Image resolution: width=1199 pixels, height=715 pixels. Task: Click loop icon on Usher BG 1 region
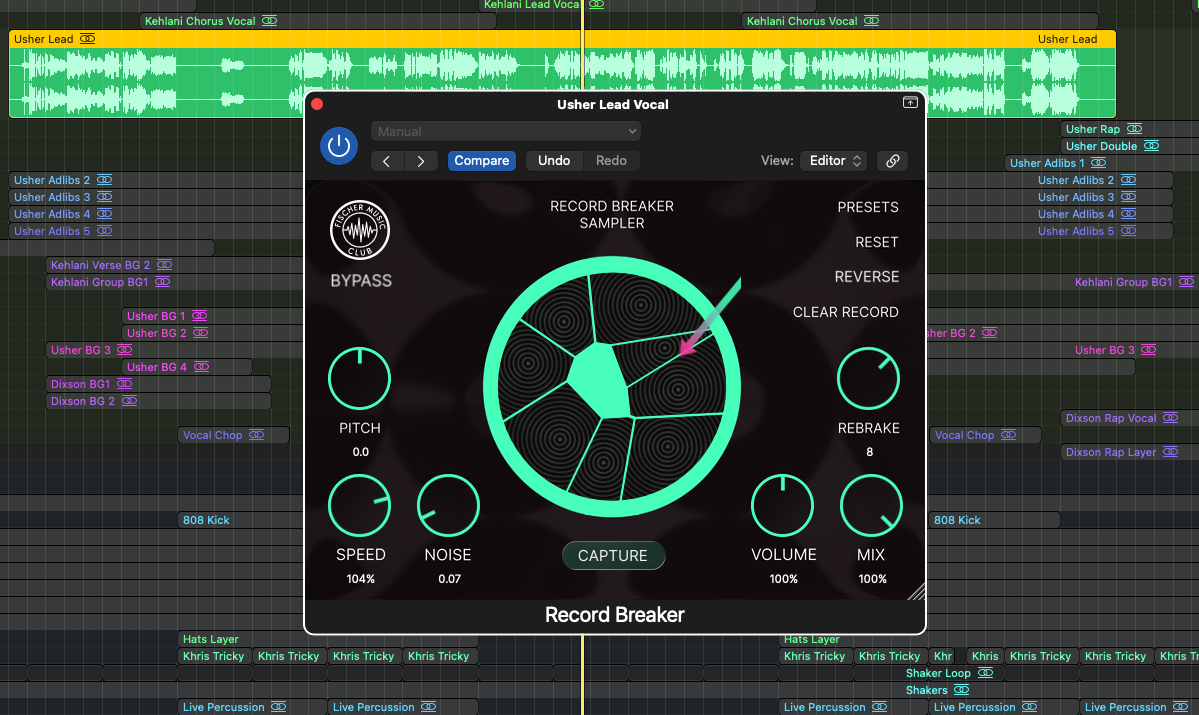199,315
